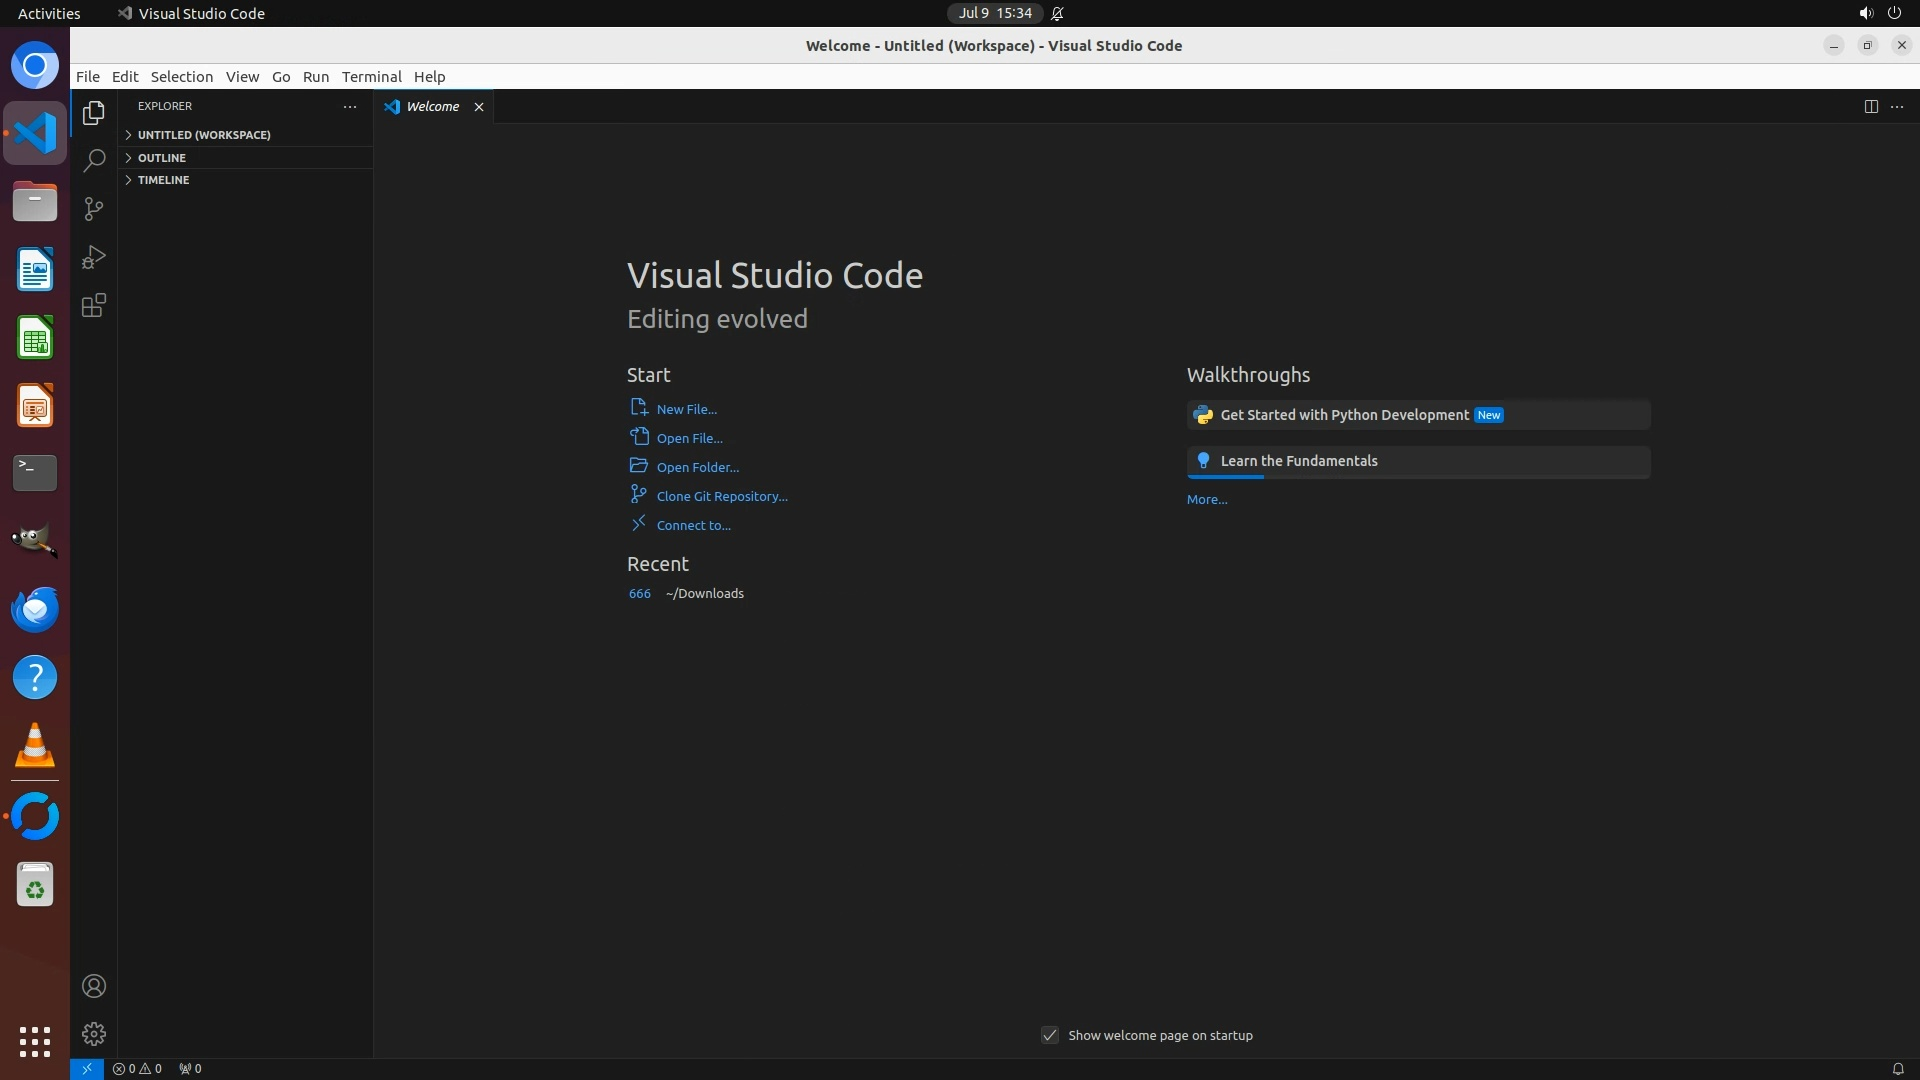Image resolution: width=1920 pixels, height=1080 pixels.
Task: Open the Search view in activity bar
Action: pyautogui.click(x=94, y=161)
